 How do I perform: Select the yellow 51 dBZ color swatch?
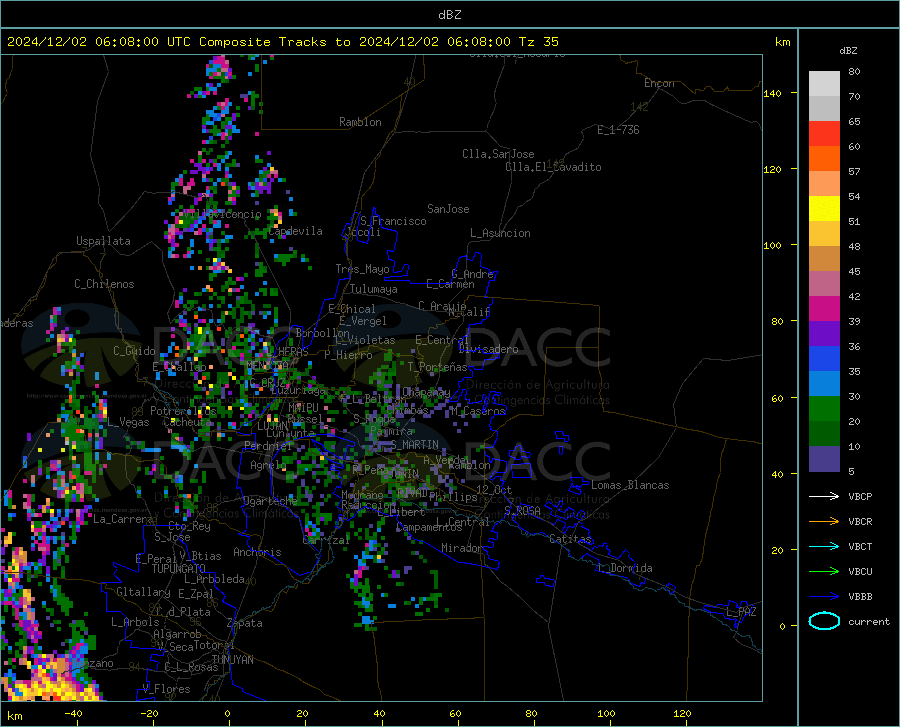pyautogui.click(x=824, y=209)
